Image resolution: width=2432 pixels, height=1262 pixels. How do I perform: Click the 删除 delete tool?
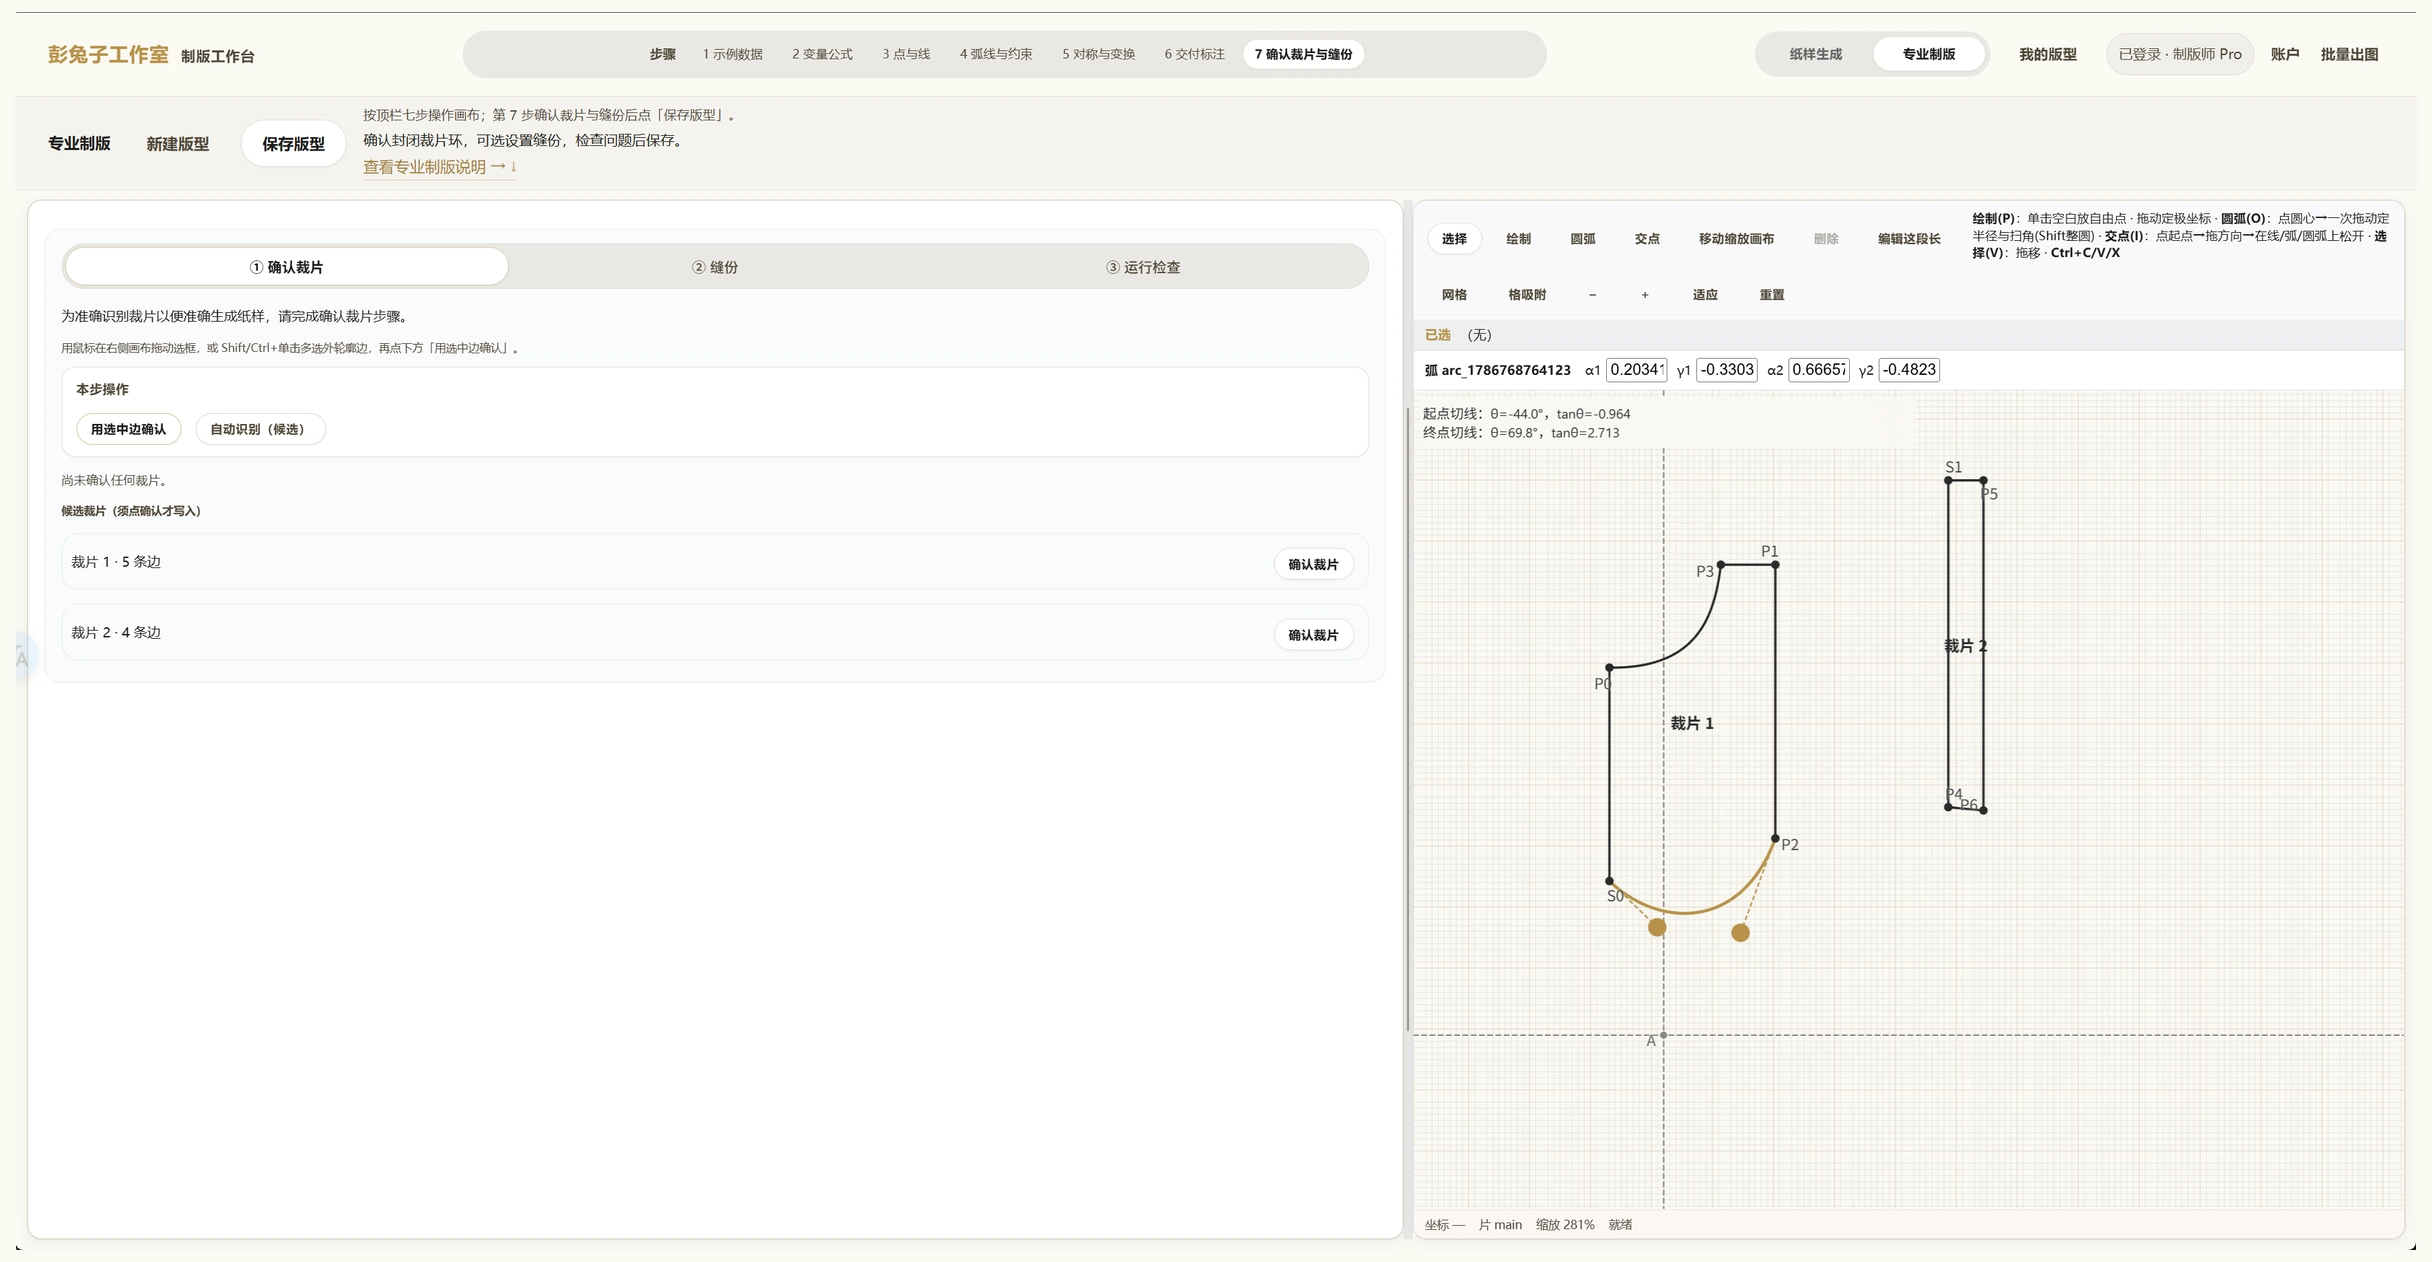pos(1826,239)
